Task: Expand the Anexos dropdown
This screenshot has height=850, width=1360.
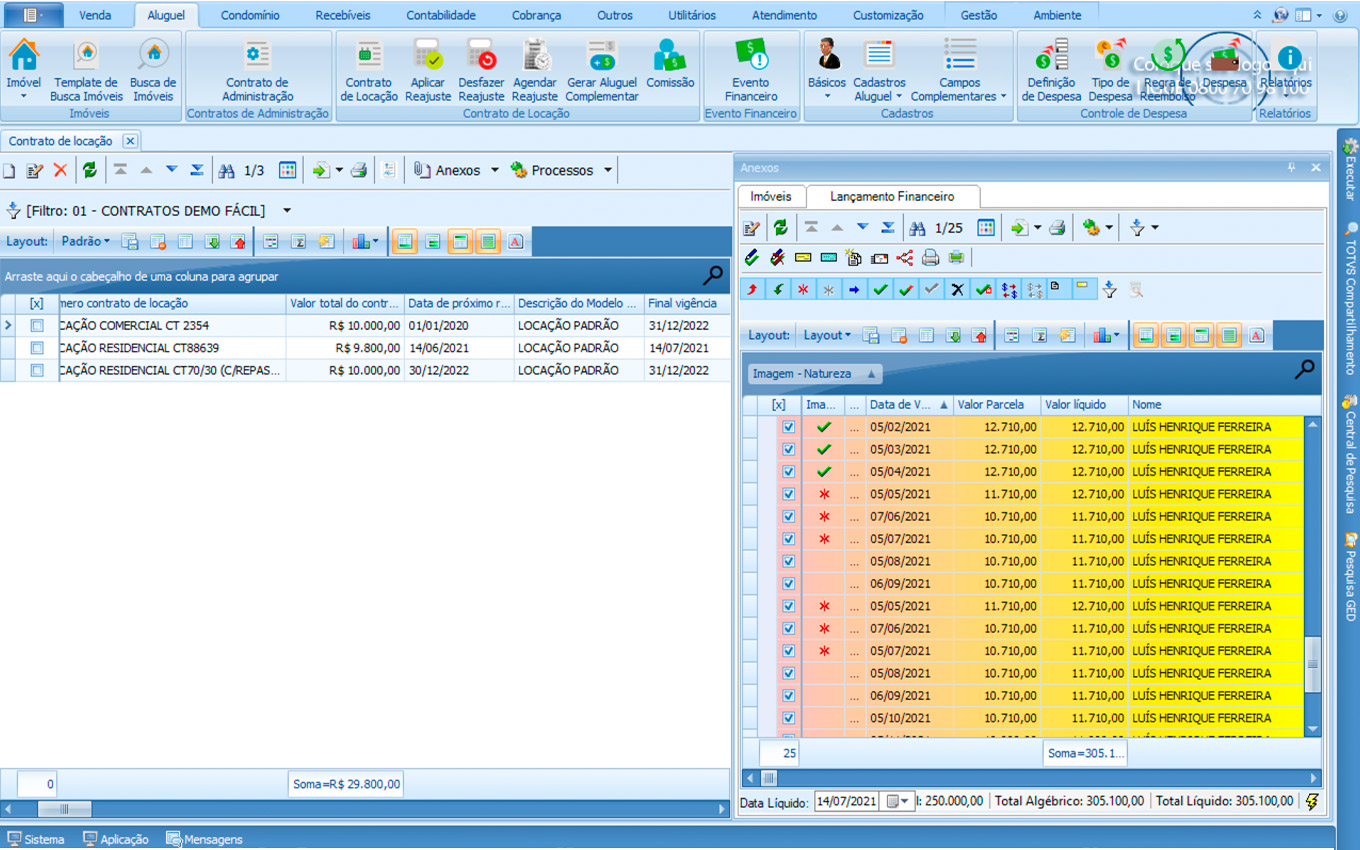Action: (494, 171)
